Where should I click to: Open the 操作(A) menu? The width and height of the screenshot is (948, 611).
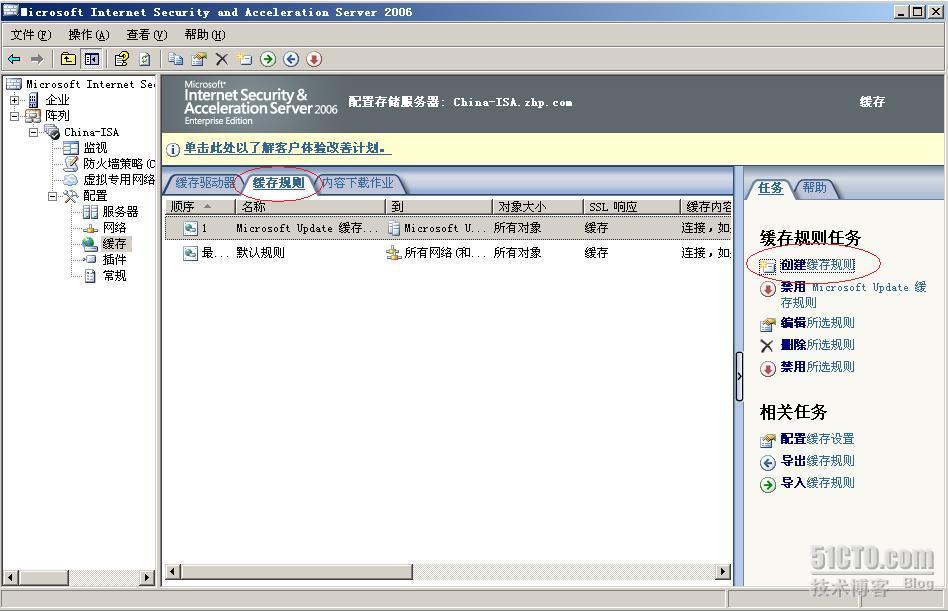click(88, 35)
